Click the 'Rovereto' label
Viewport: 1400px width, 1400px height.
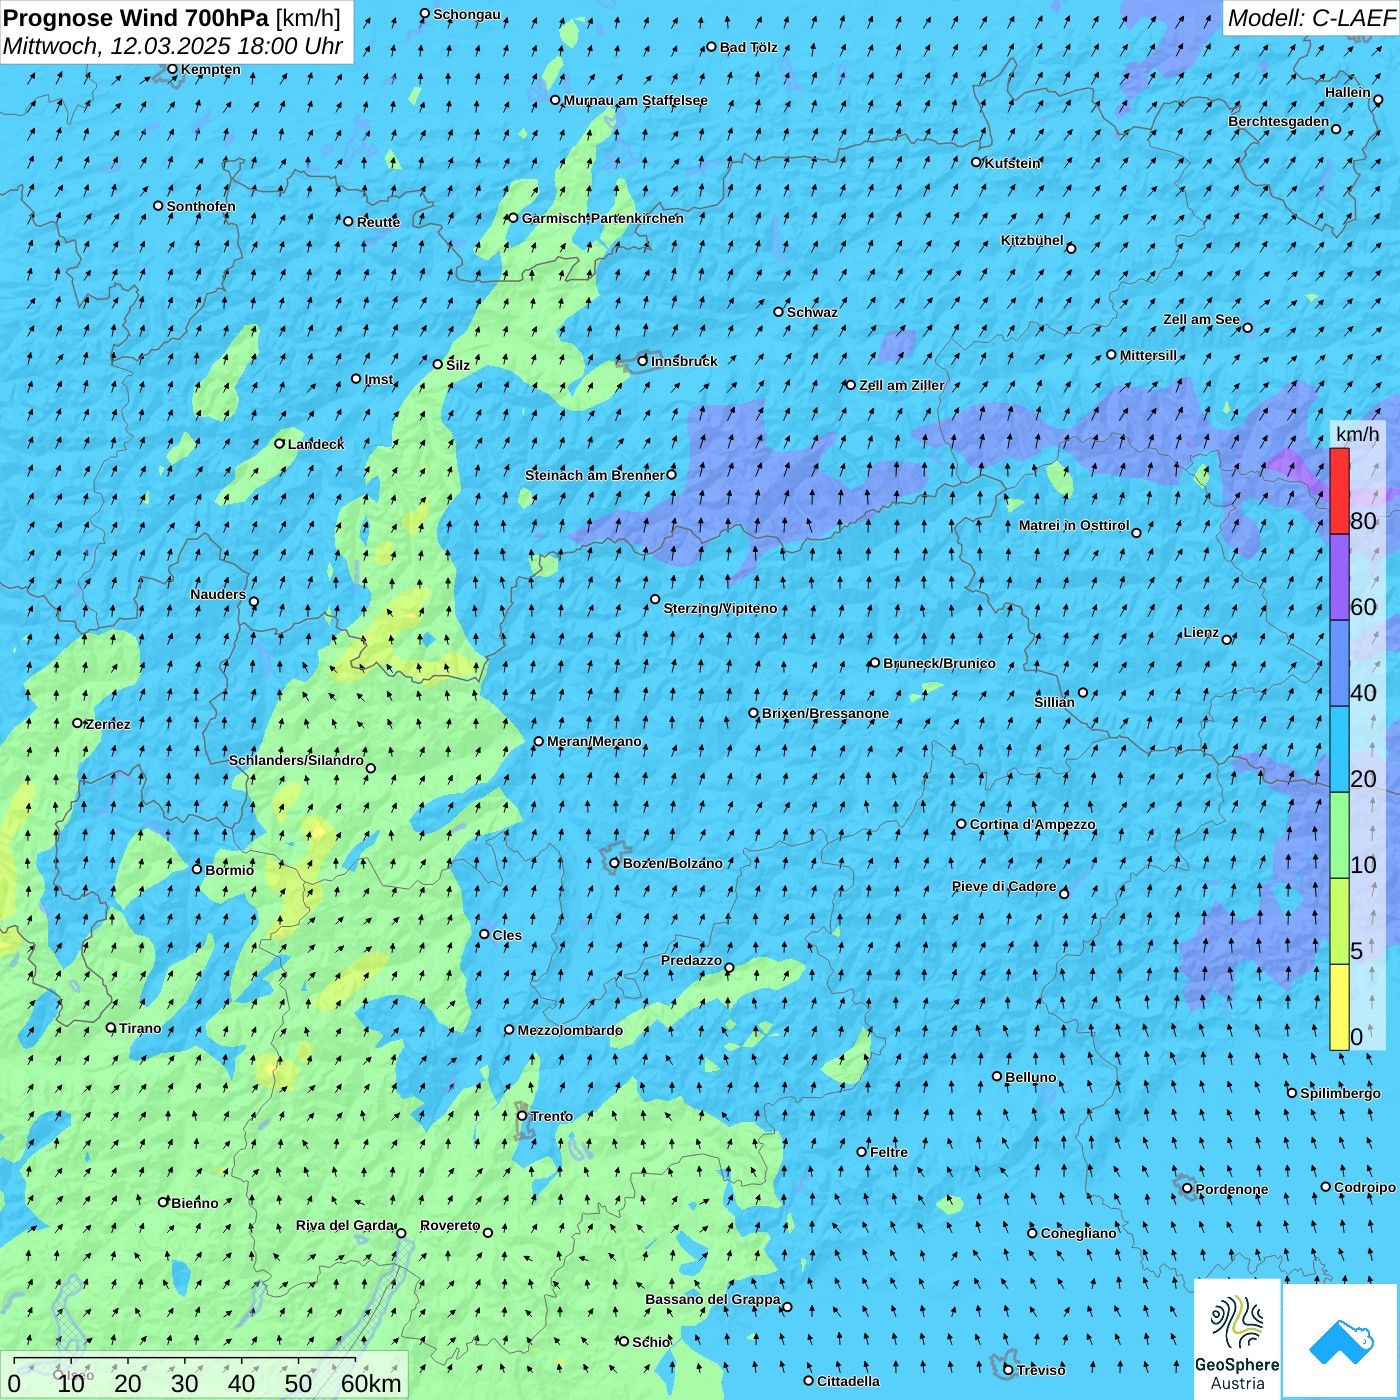coord(450,1225)
